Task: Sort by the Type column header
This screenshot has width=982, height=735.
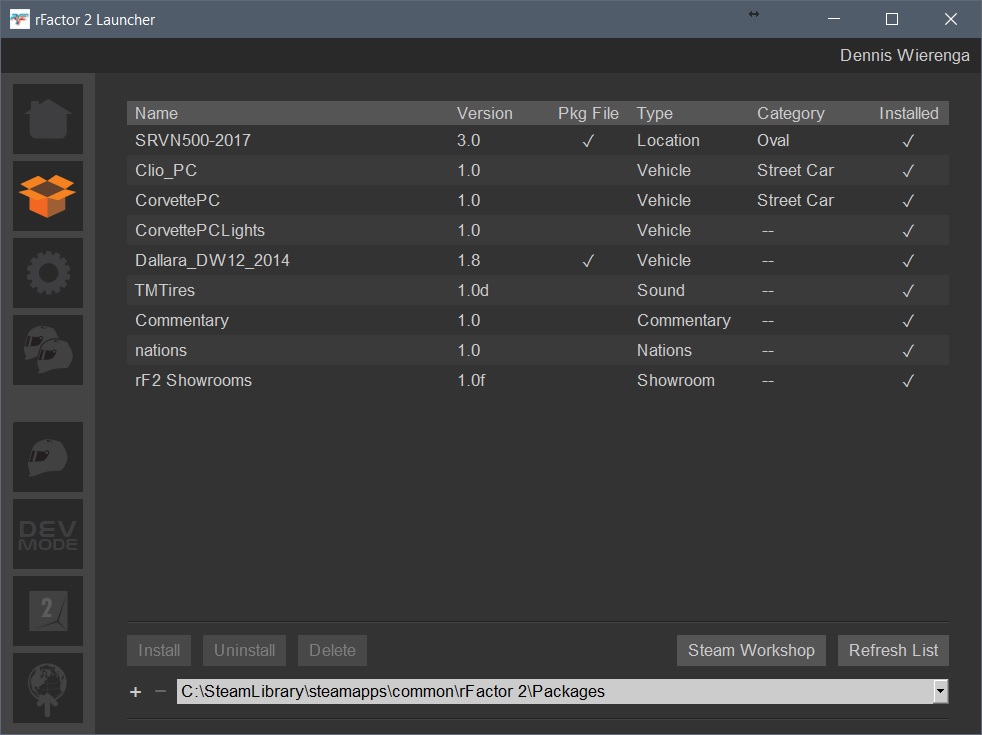Action: tap(654, 113)
